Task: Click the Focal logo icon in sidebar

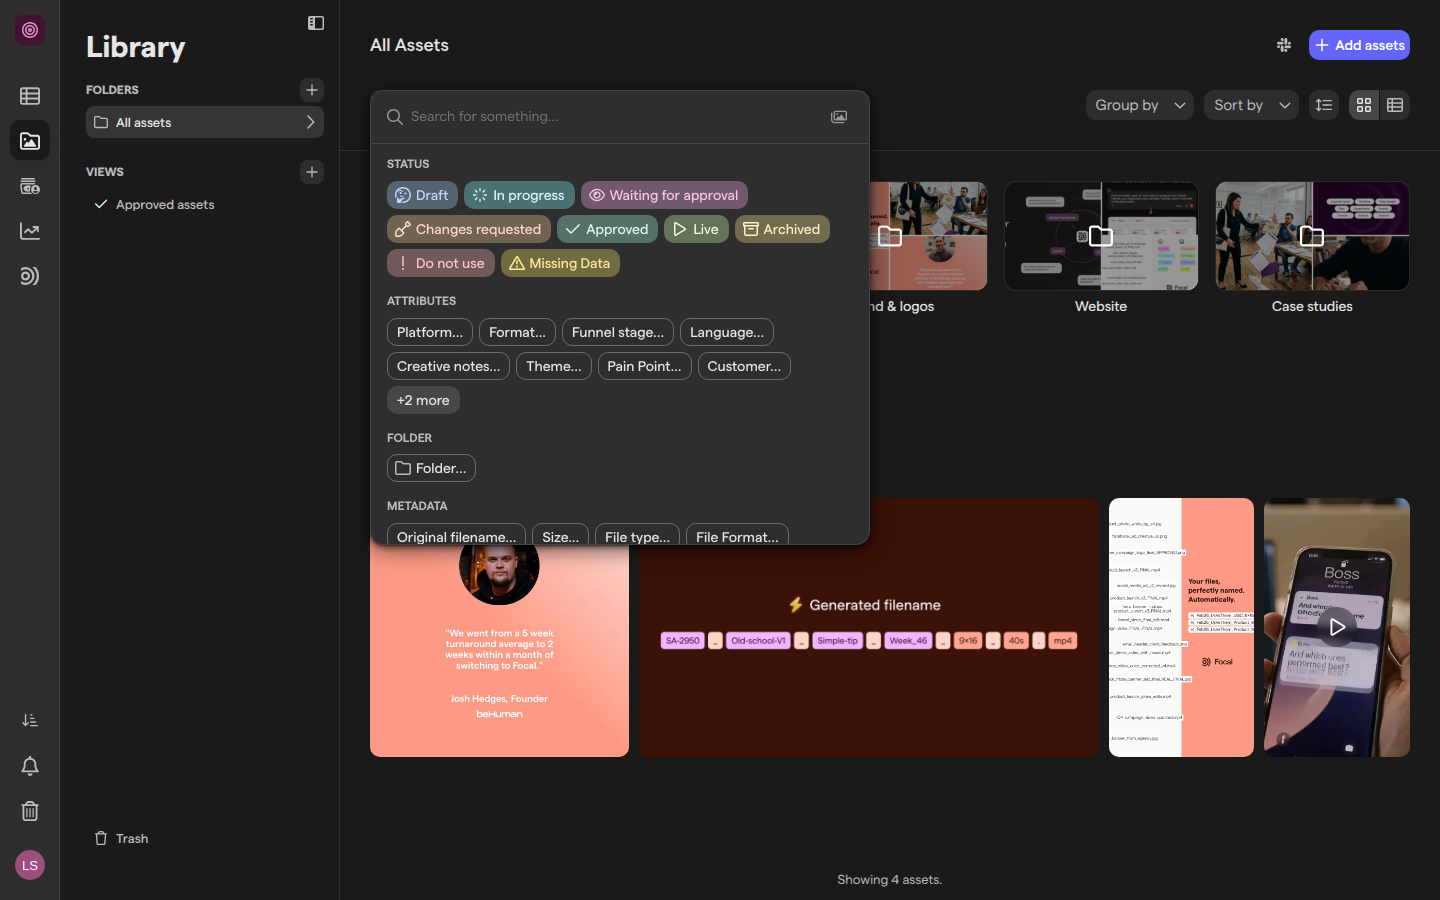Action: pos(30,30)
